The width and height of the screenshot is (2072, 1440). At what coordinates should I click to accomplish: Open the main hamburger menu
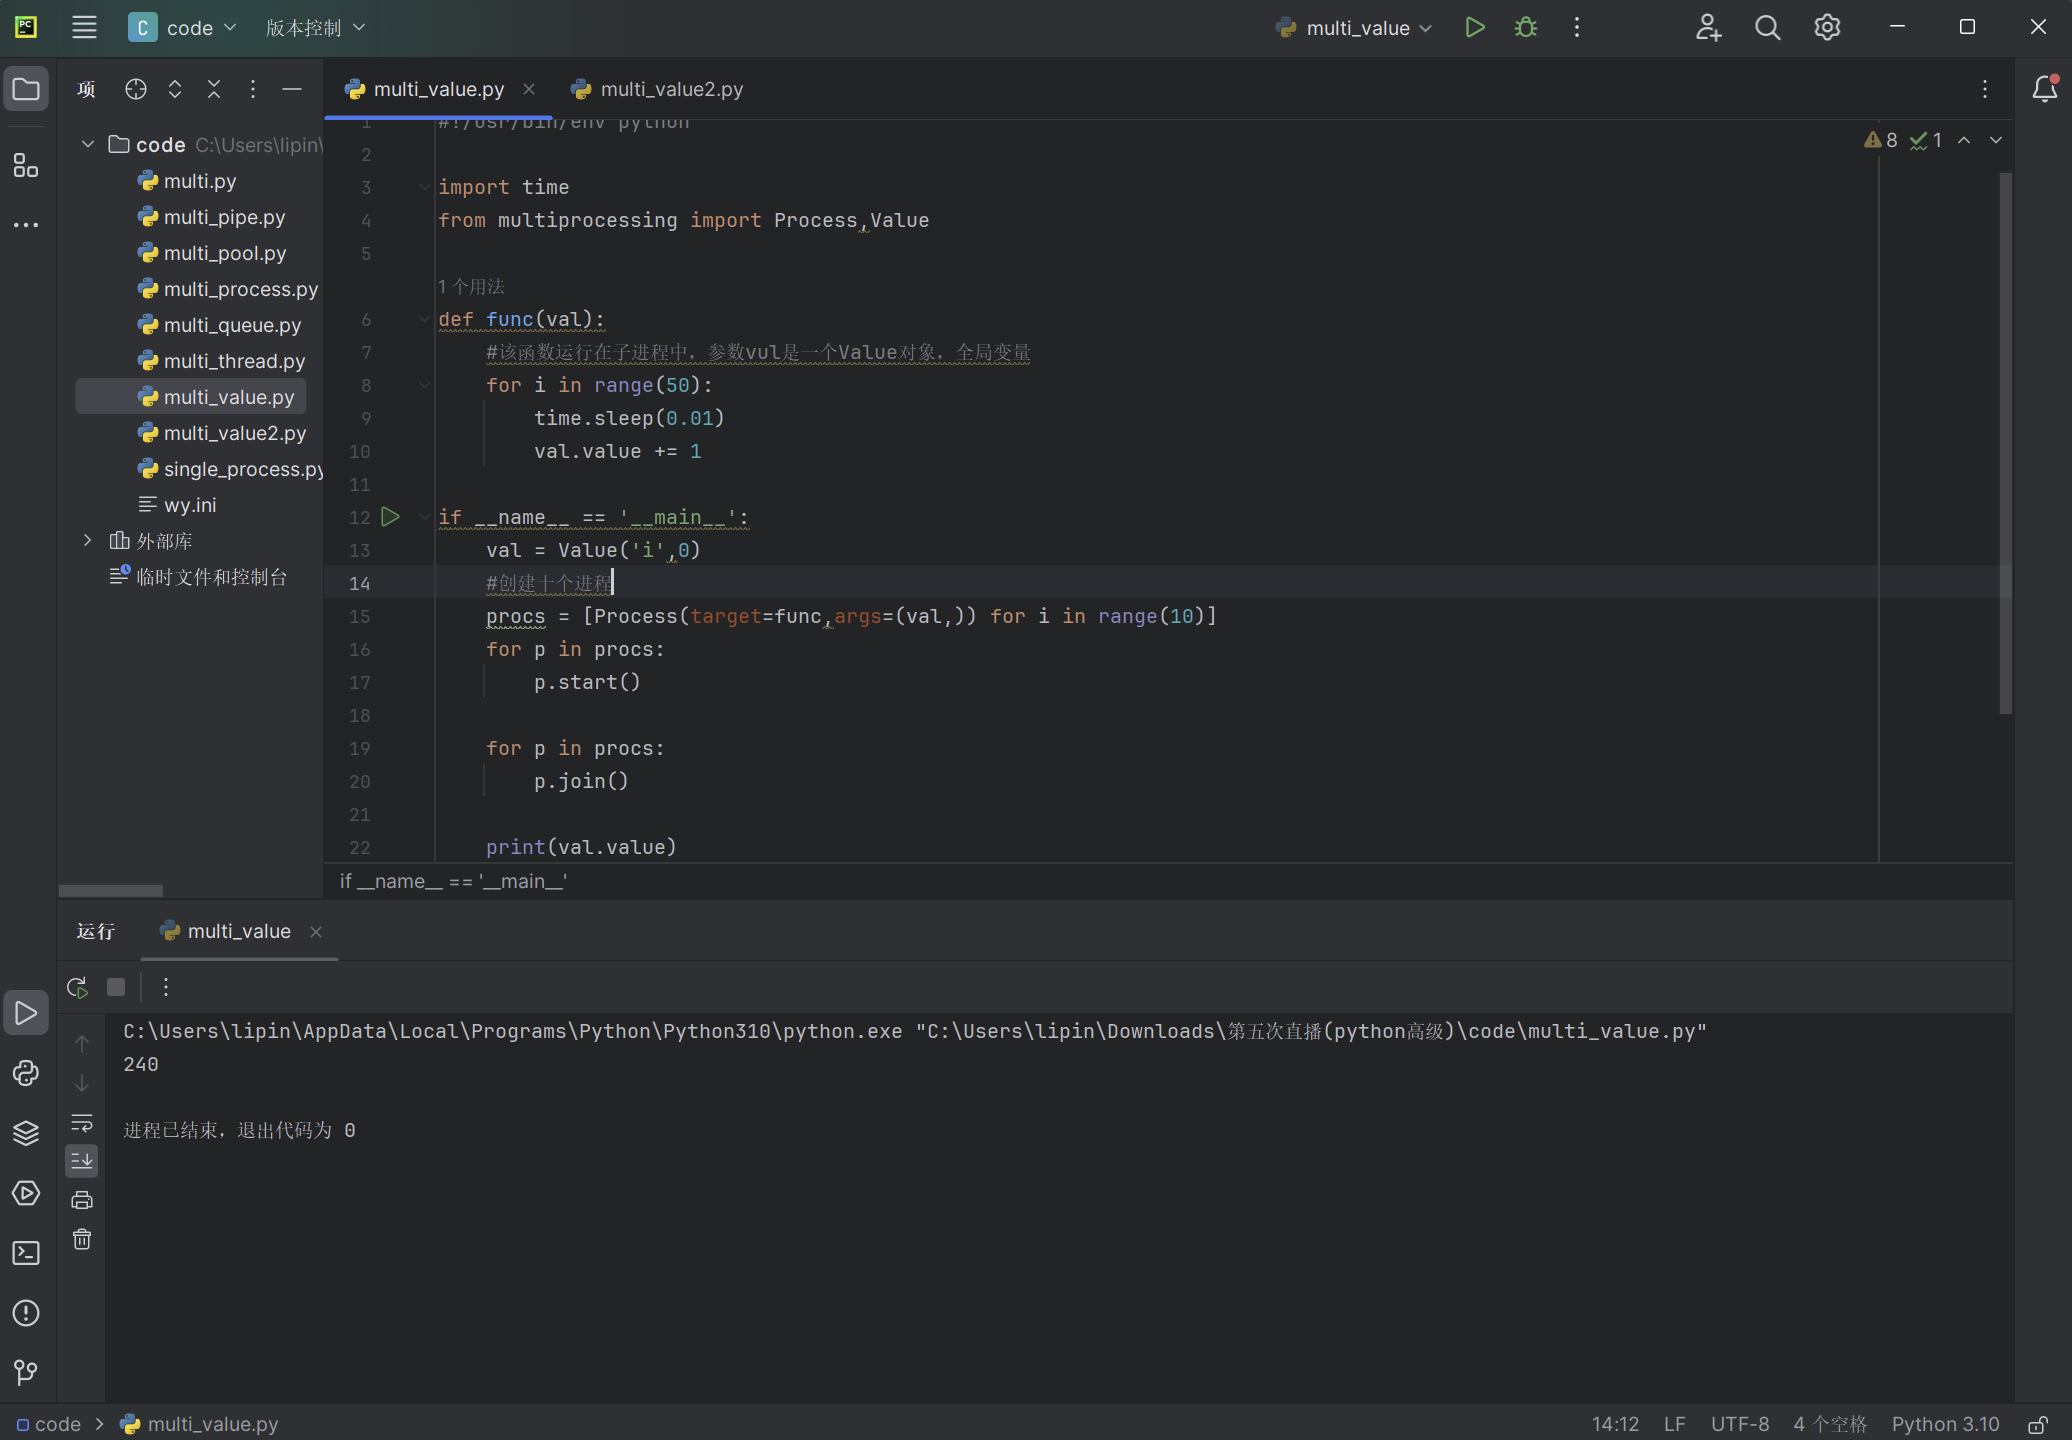coord(84,28)
